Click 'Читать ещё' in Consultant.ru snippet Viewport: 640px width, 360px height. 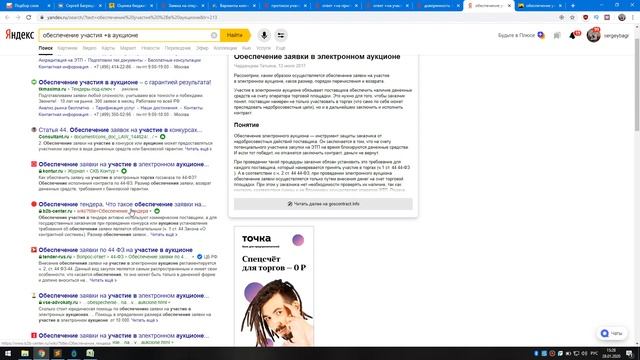(x=198, y=149)
